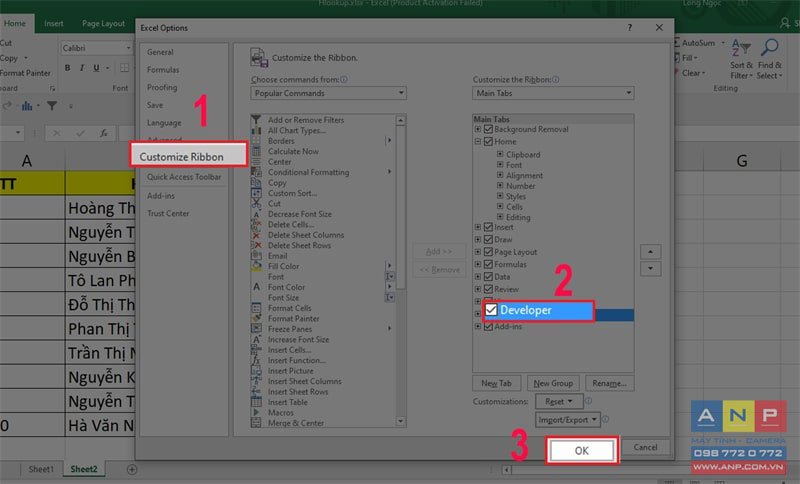Image resolution: width=800 pixels, height=484 pixels.
Task: Toggle the Developer tab checkbox
Action: pyautogui.click(x=491, y=310)
